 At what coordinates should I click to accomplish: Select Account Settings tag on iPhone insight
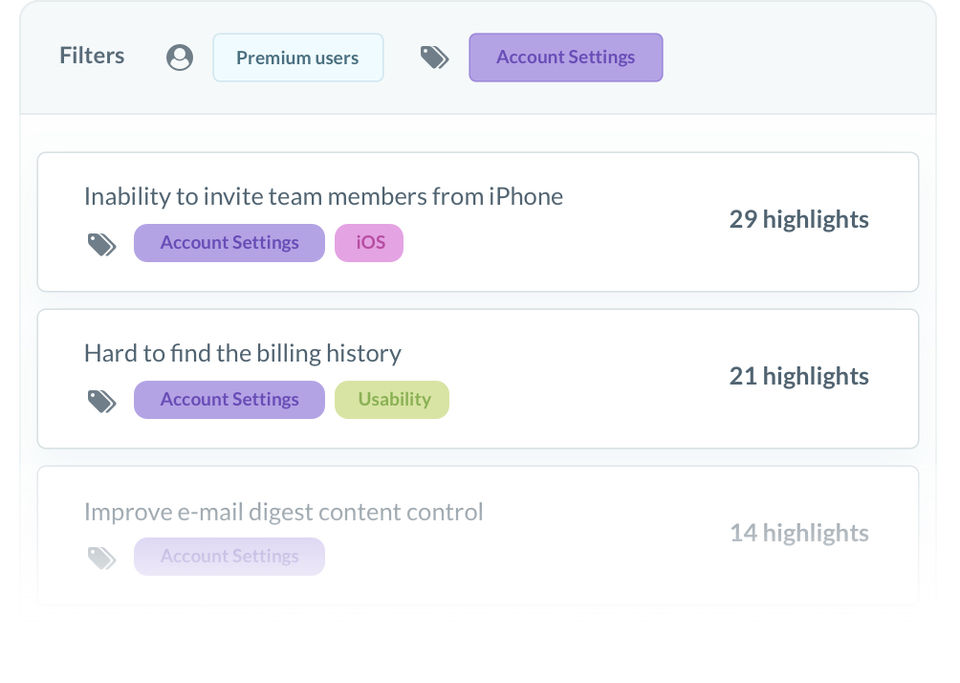pos(229,243)
